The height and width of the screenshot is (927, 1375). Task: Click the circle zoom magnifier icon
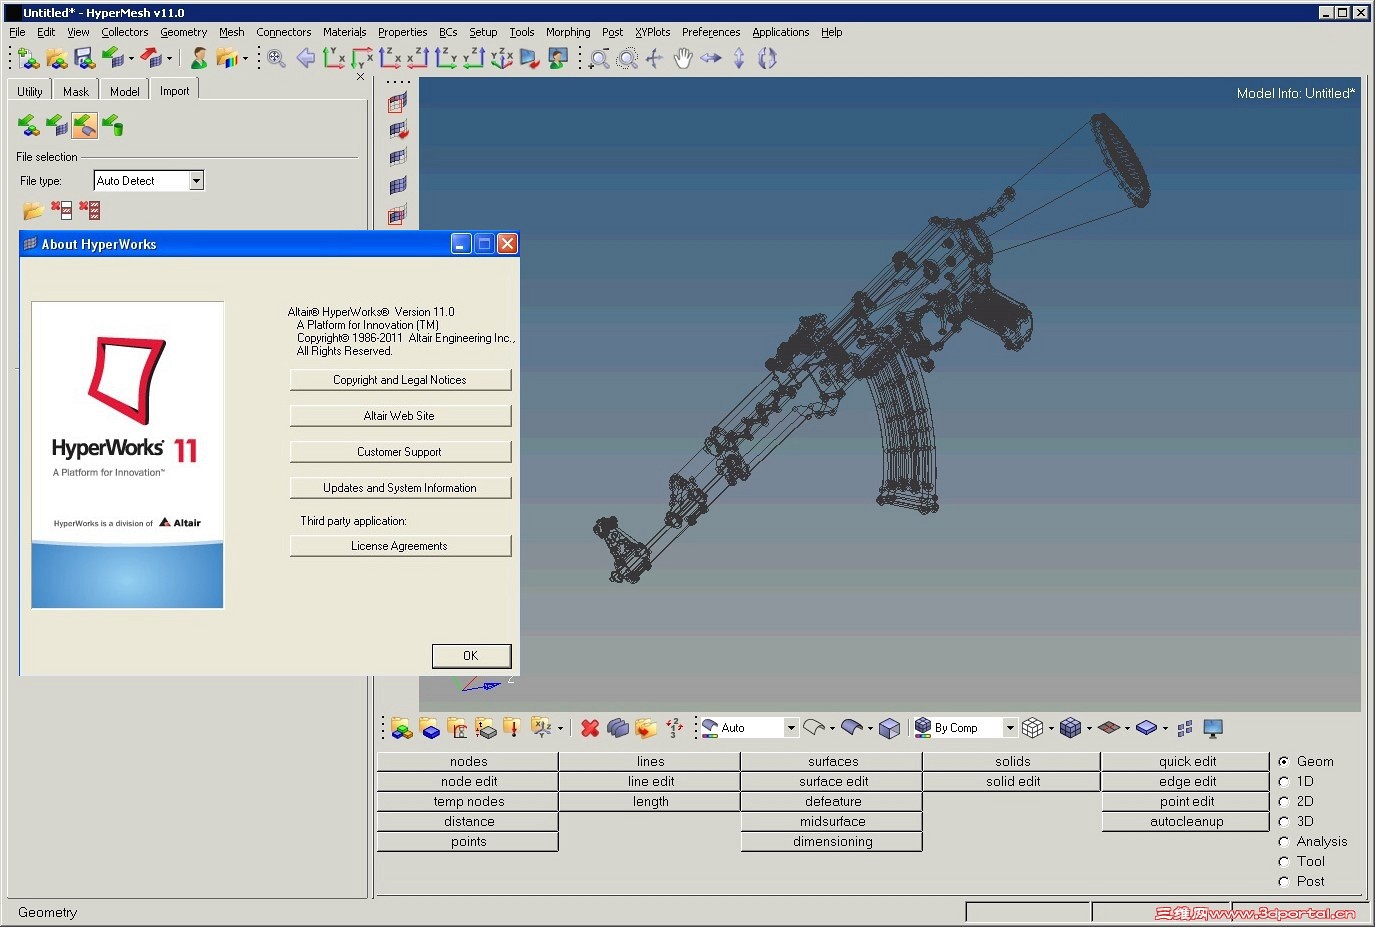(x=627, y=59)
